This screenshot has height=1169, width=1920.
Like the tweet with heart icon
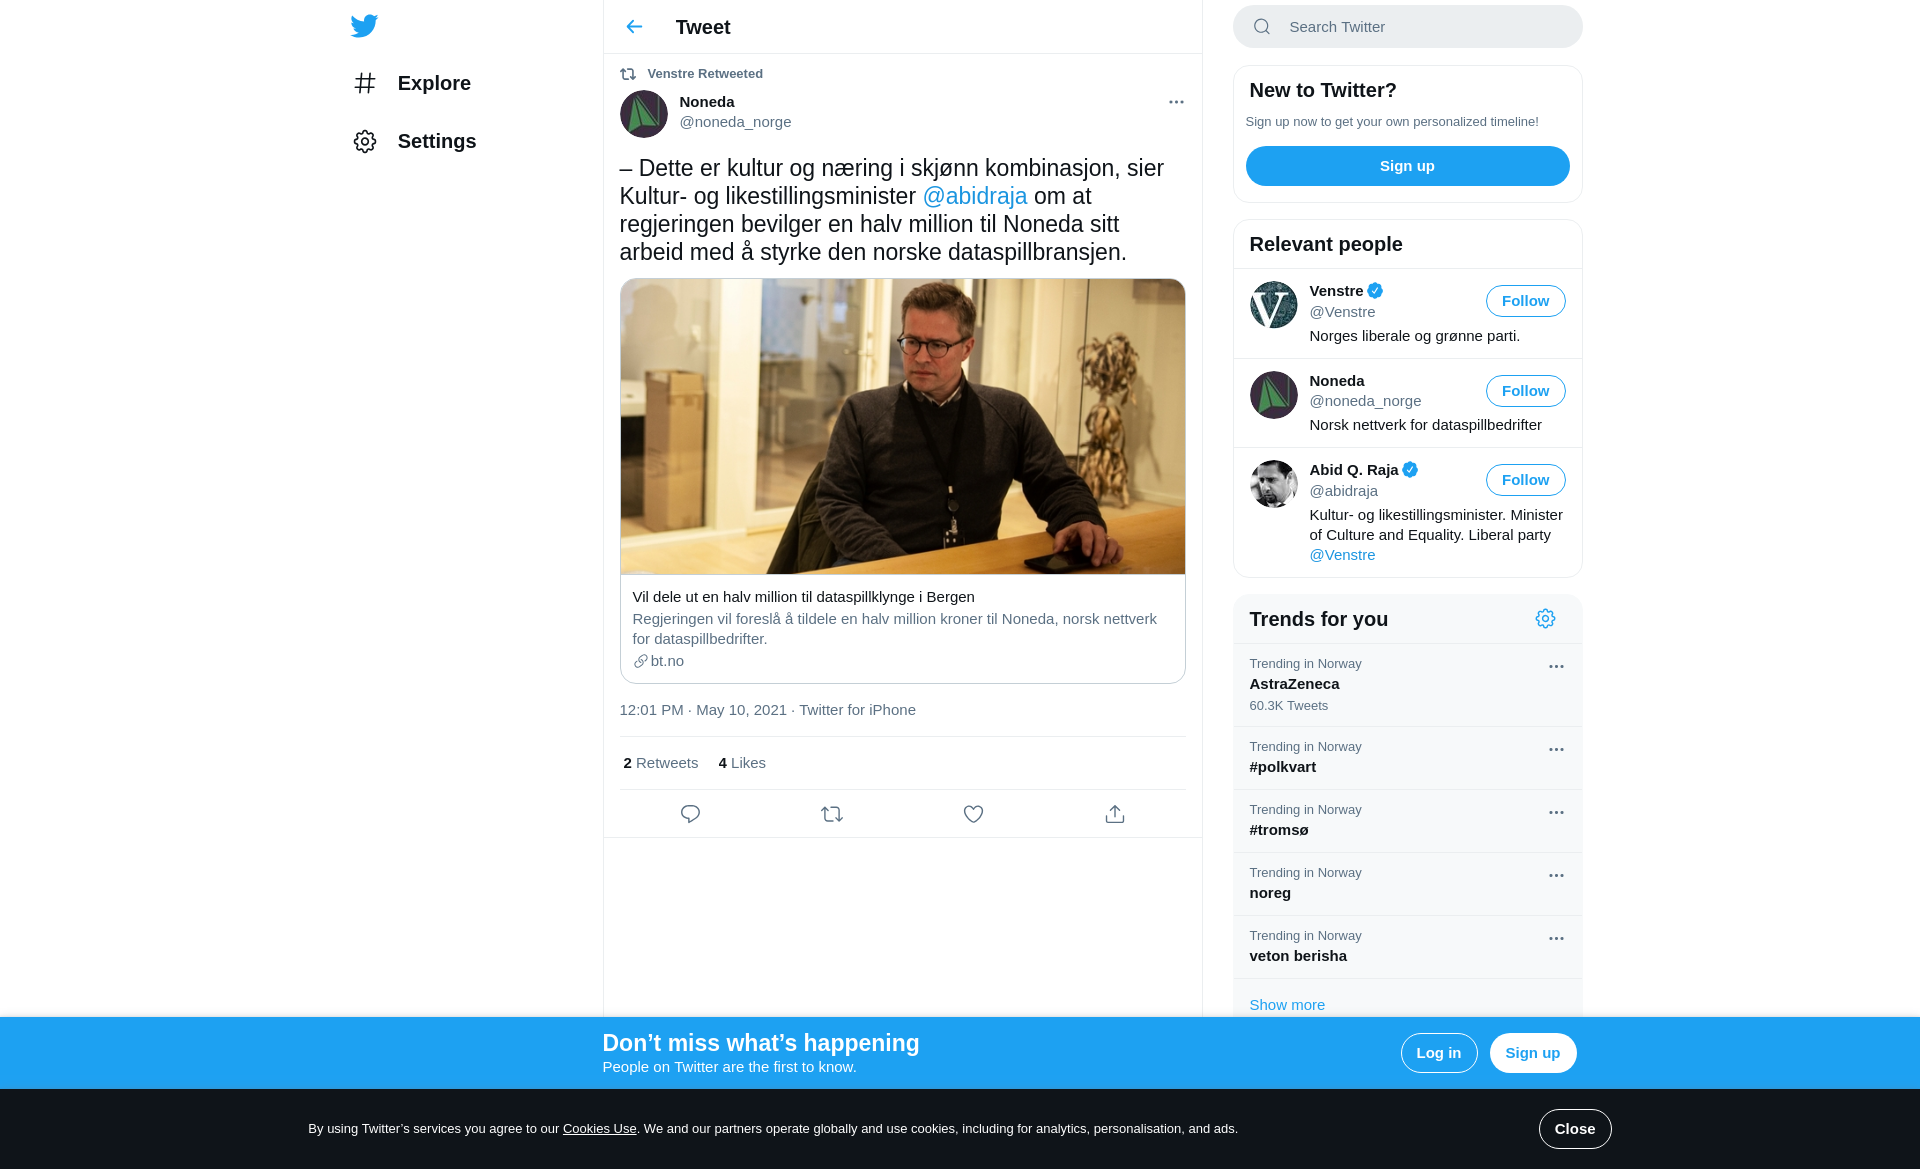973,814
